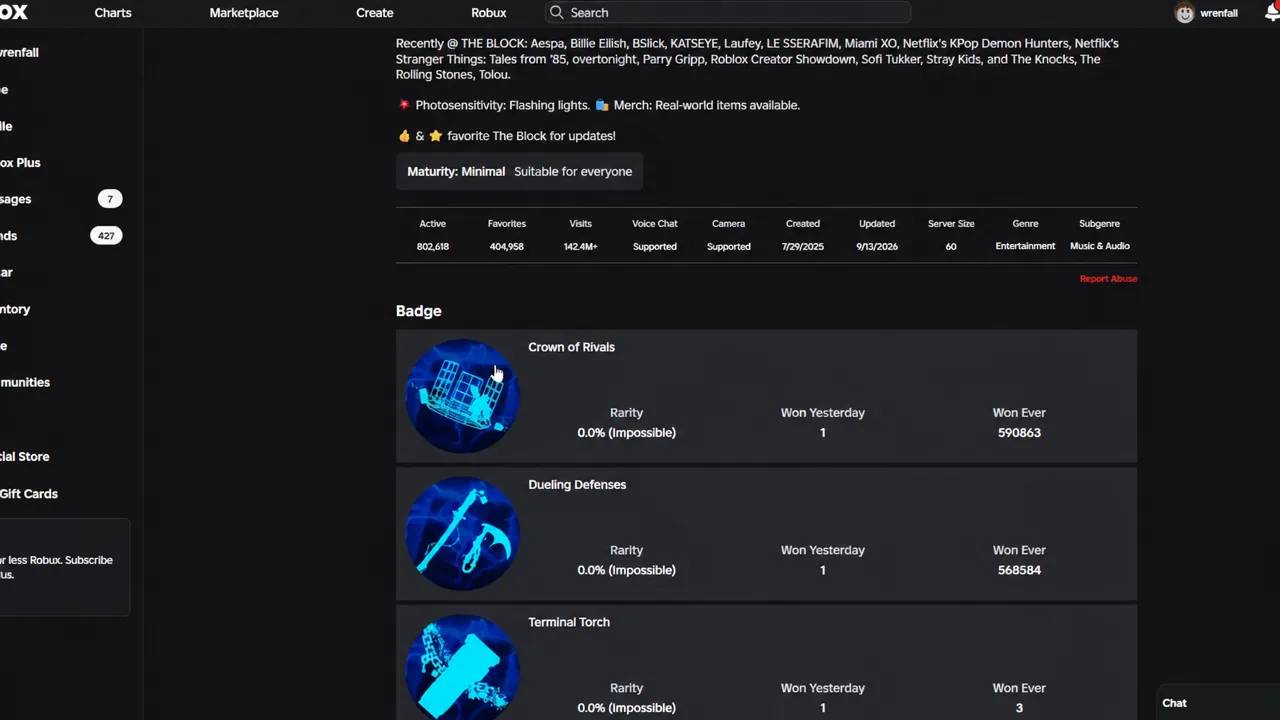Click the Merch: Real-world items available text
1280x720 pixels.
(707, 105)
